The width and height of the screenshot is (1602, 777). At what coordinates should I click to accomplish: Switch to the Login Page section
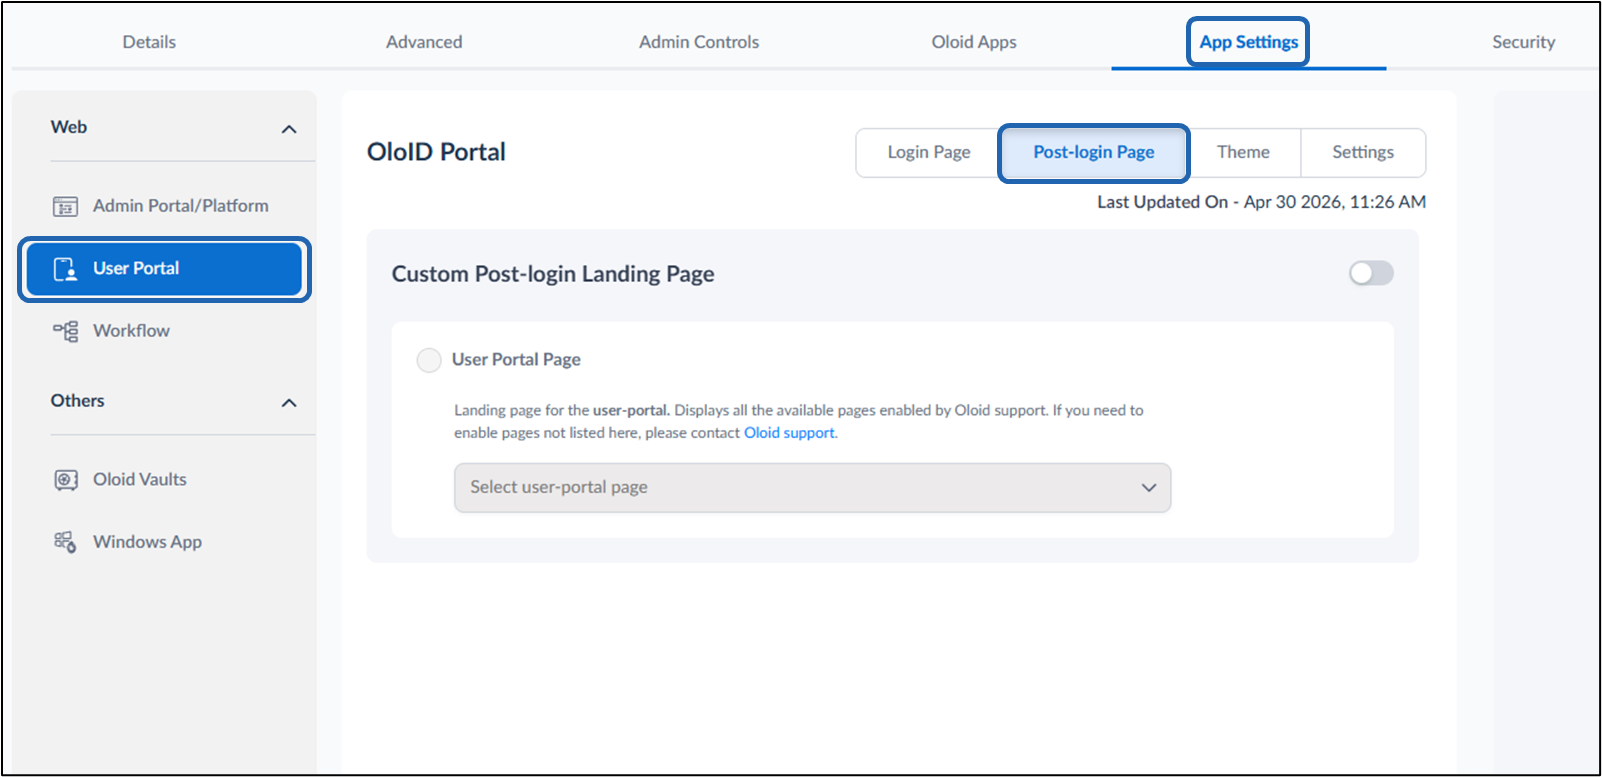coord(929,152)
